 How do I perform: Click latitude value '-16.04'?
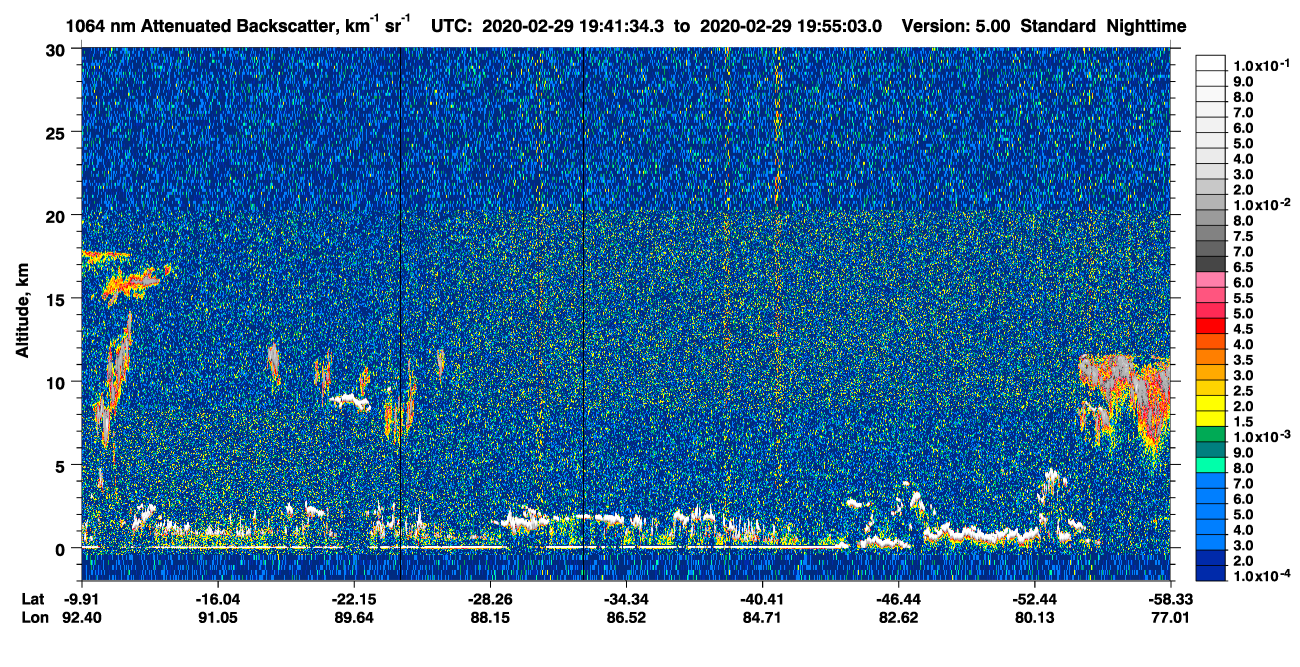217,598
